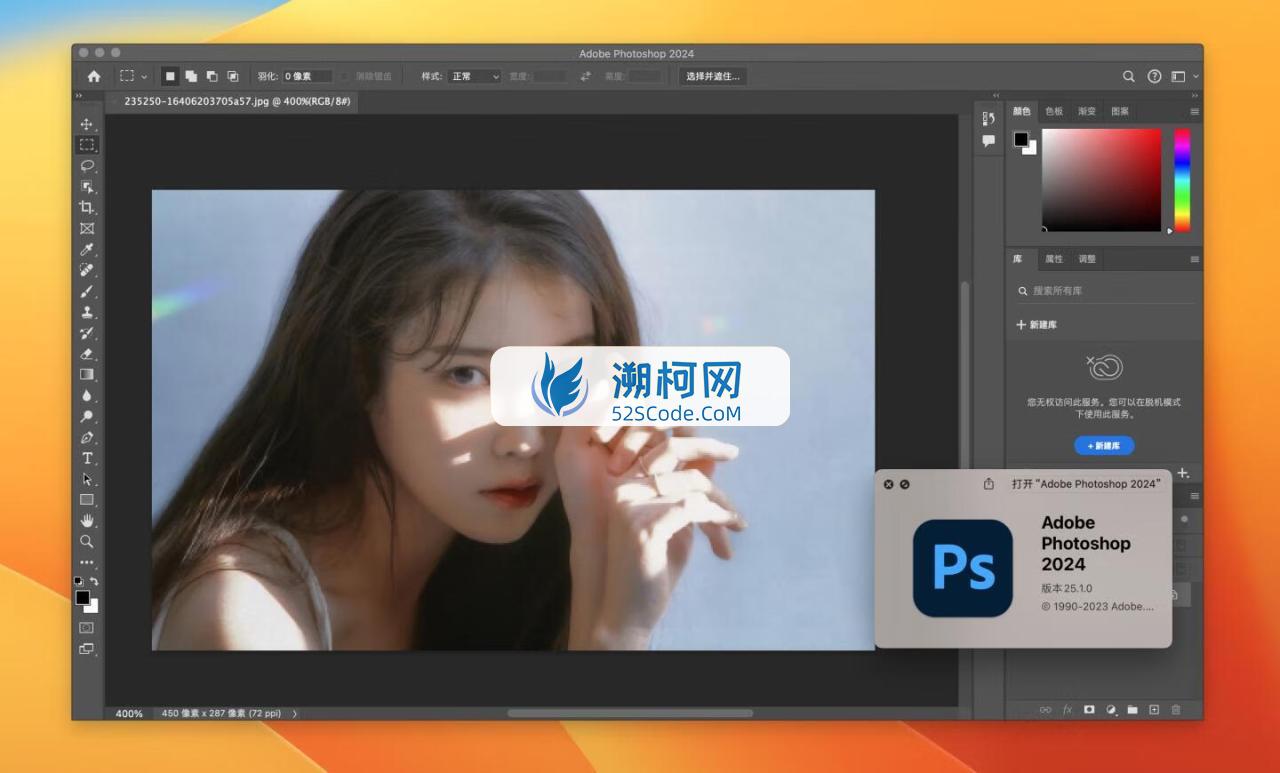The image size is (1280, 773).
Task: Open the style dropdown showing 正常
Action: click(x=474, y=76)
